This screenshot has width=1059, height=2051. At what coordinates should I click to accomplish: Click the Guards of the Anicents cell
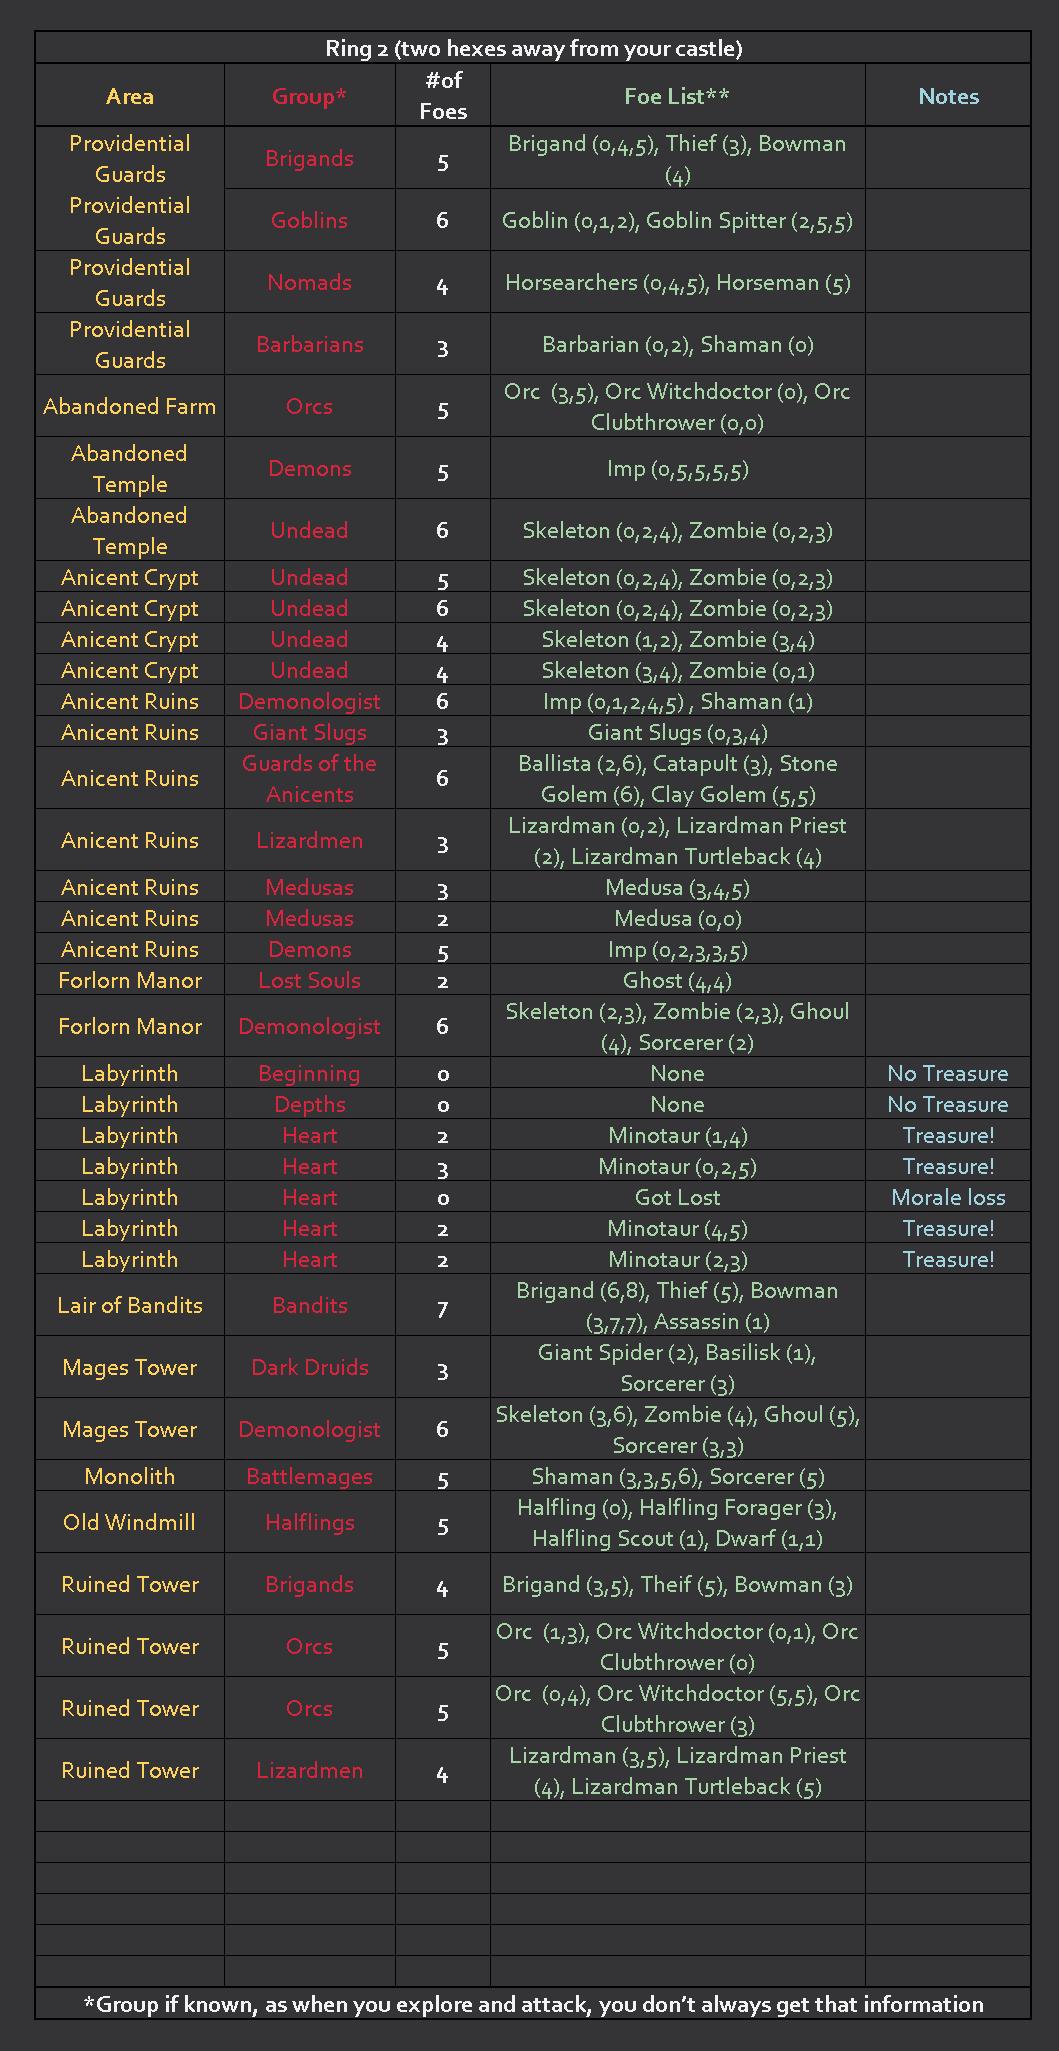coord(310,778)
